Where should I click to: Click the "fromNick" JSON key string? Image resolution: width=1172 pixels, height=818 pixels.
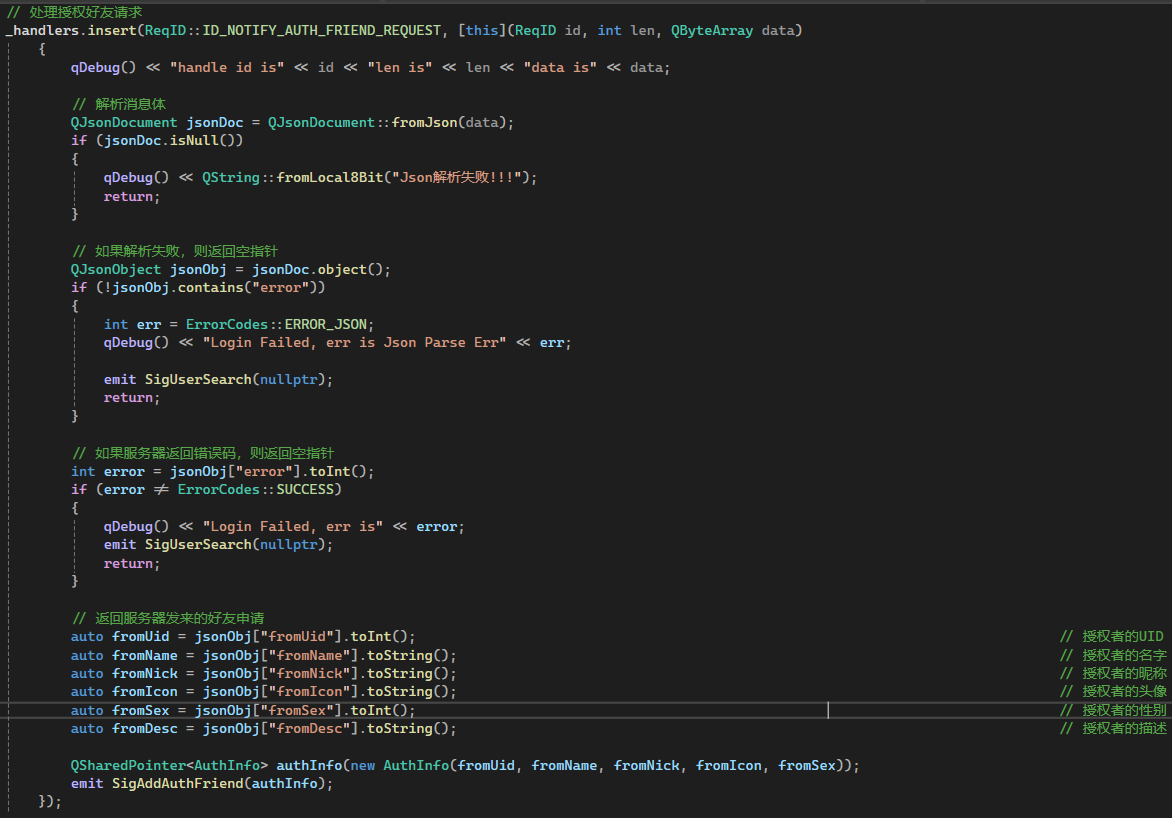[309, 674]
